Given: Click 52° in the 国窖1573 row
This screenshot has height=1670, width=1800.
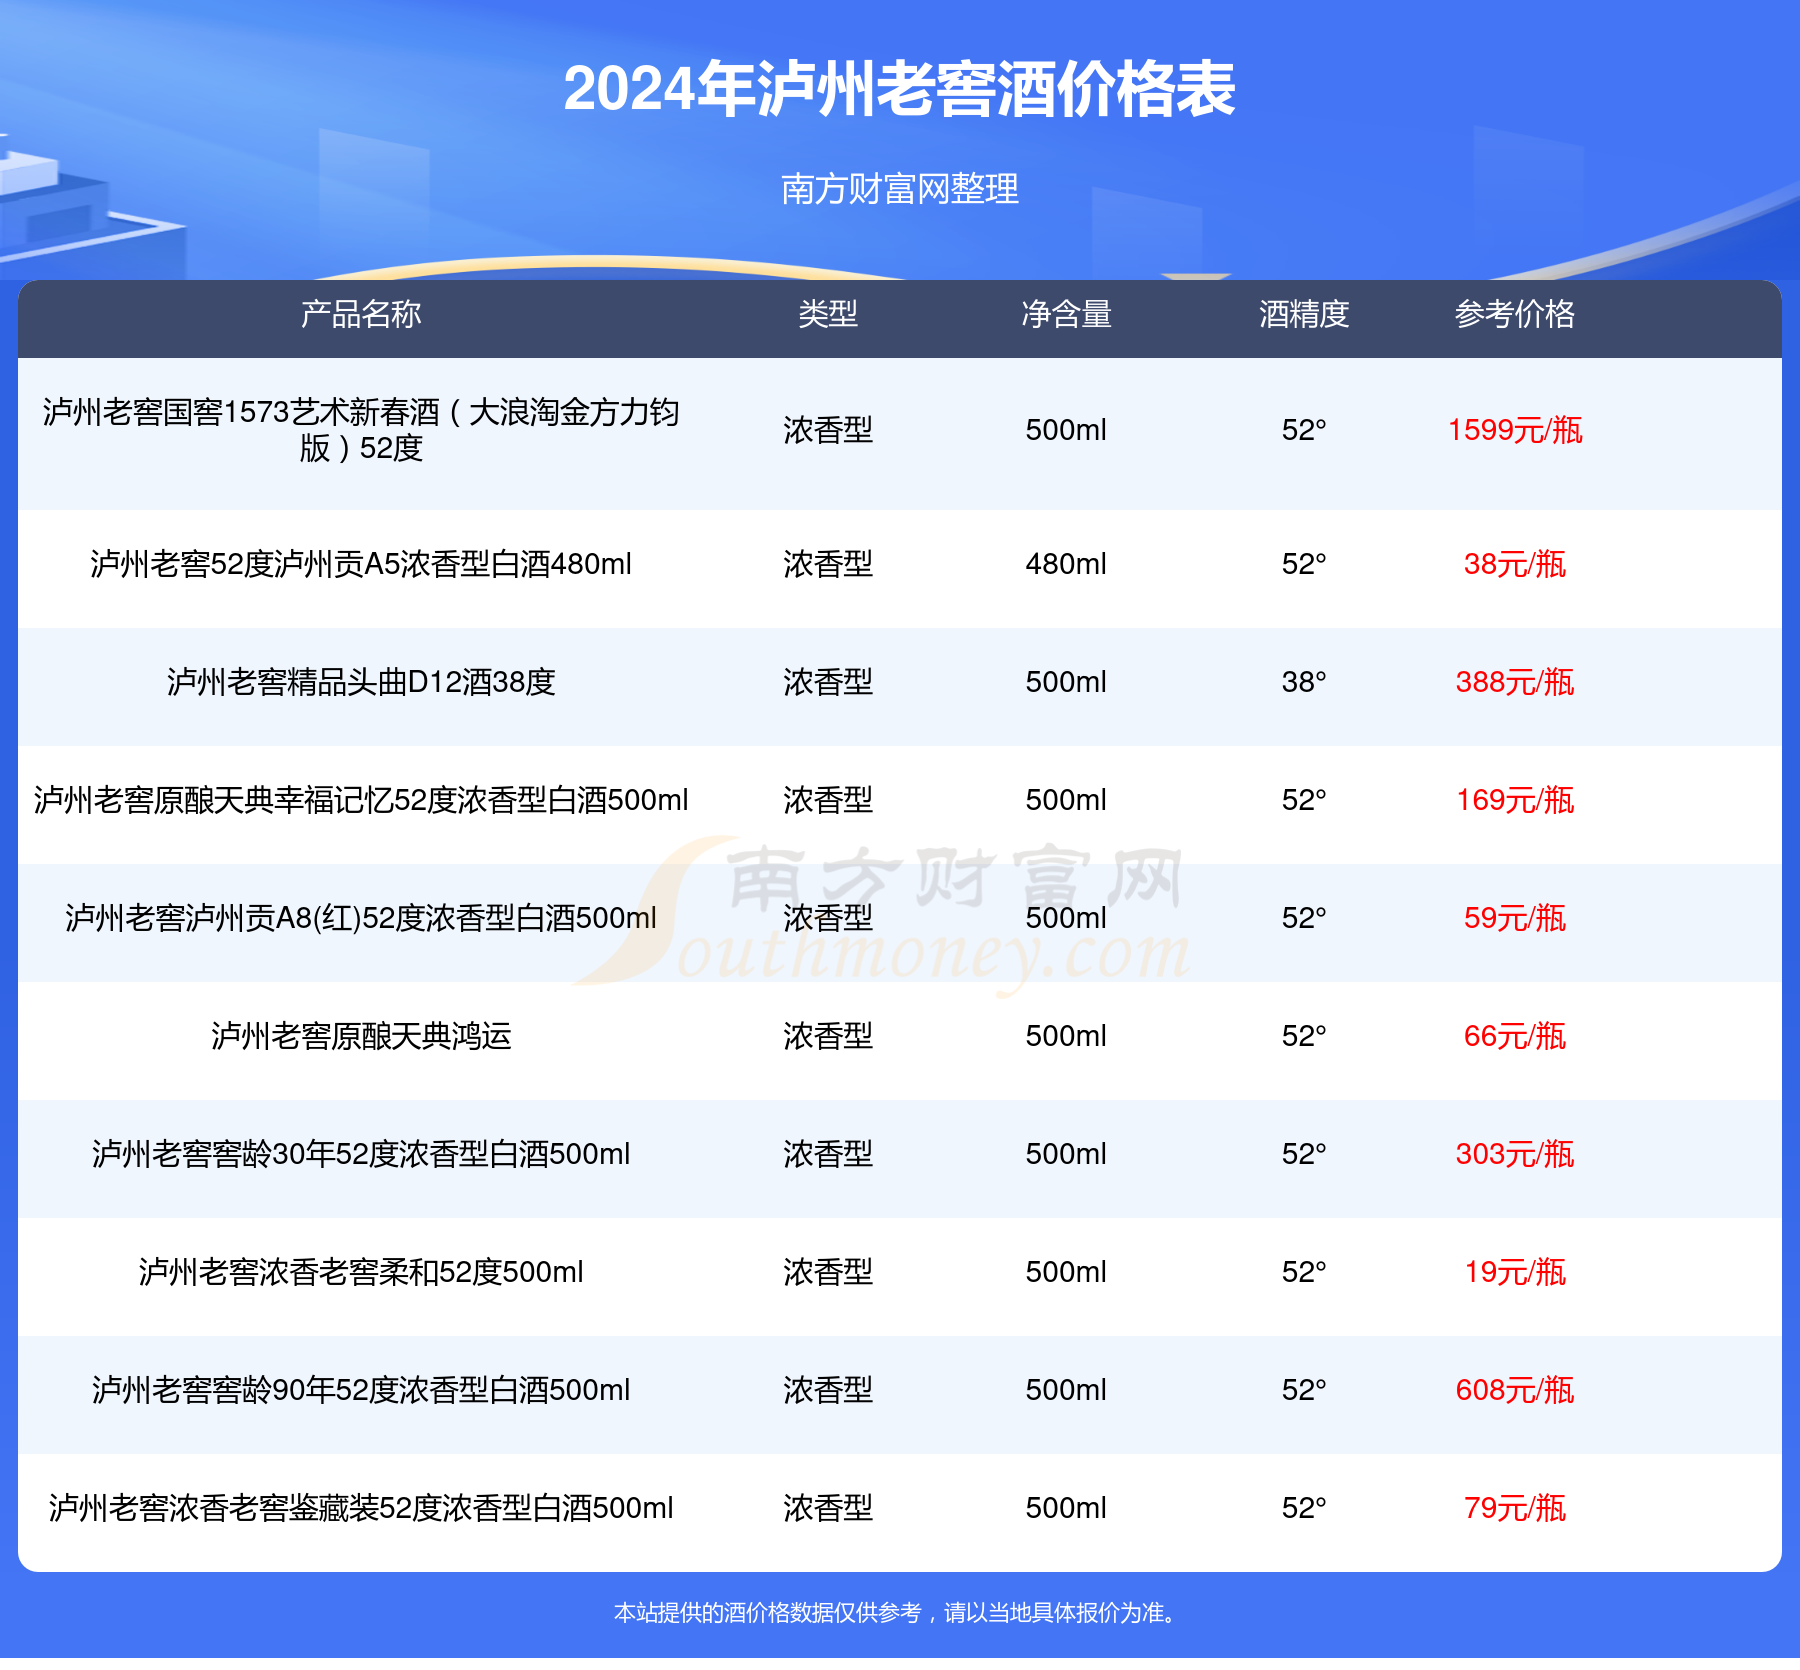Looking at the screenshot, I should point(1304,430).
